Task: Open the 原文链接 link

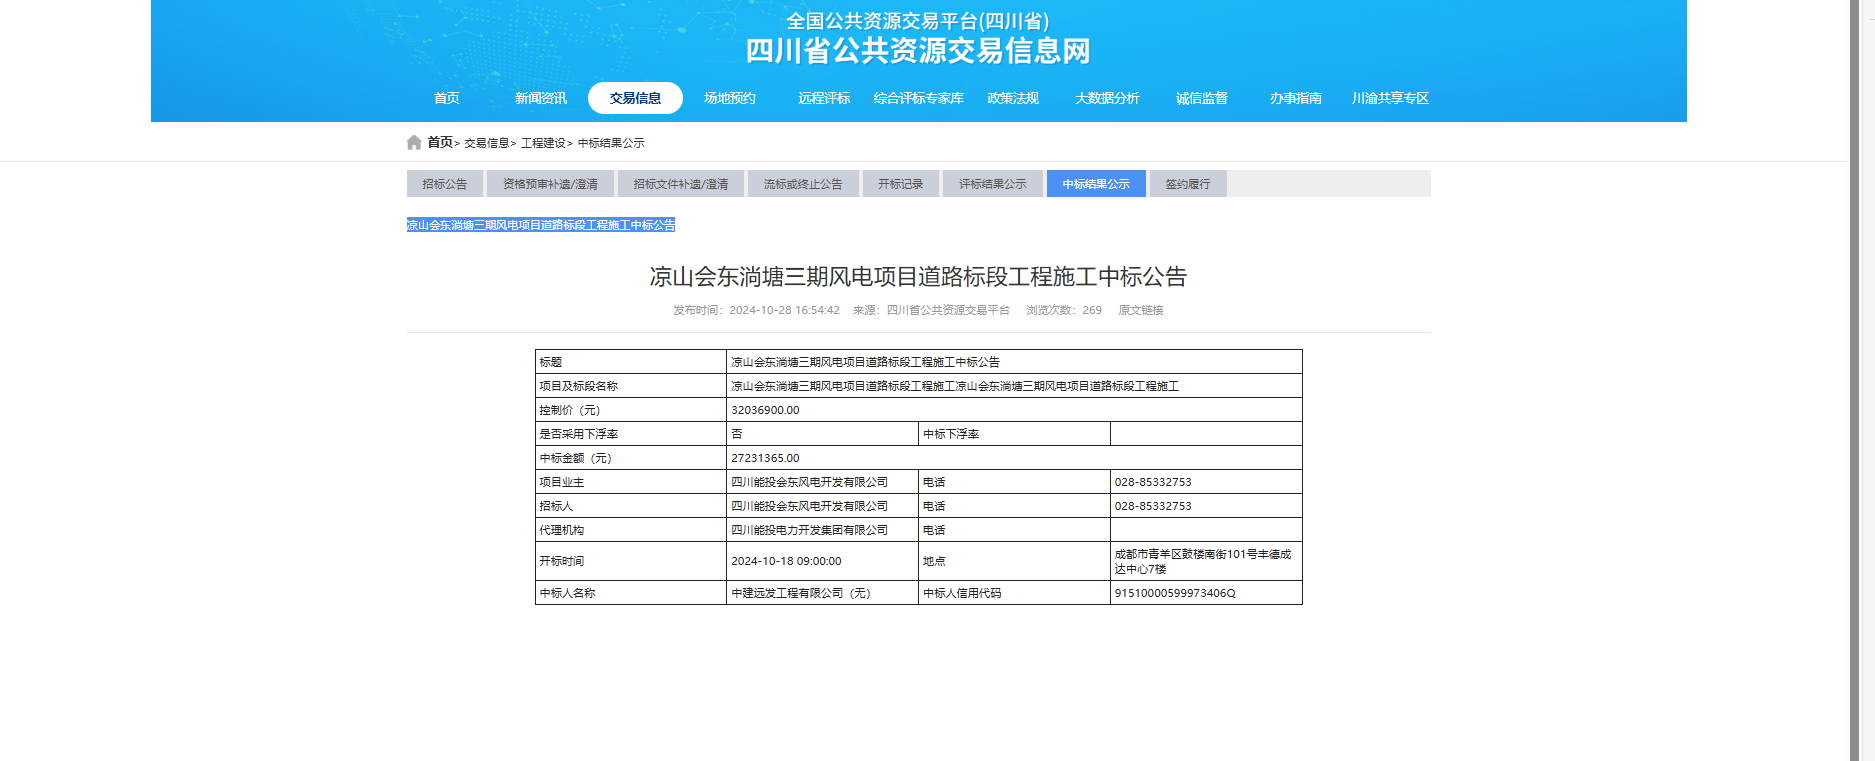Action: tap(1141, 310)
